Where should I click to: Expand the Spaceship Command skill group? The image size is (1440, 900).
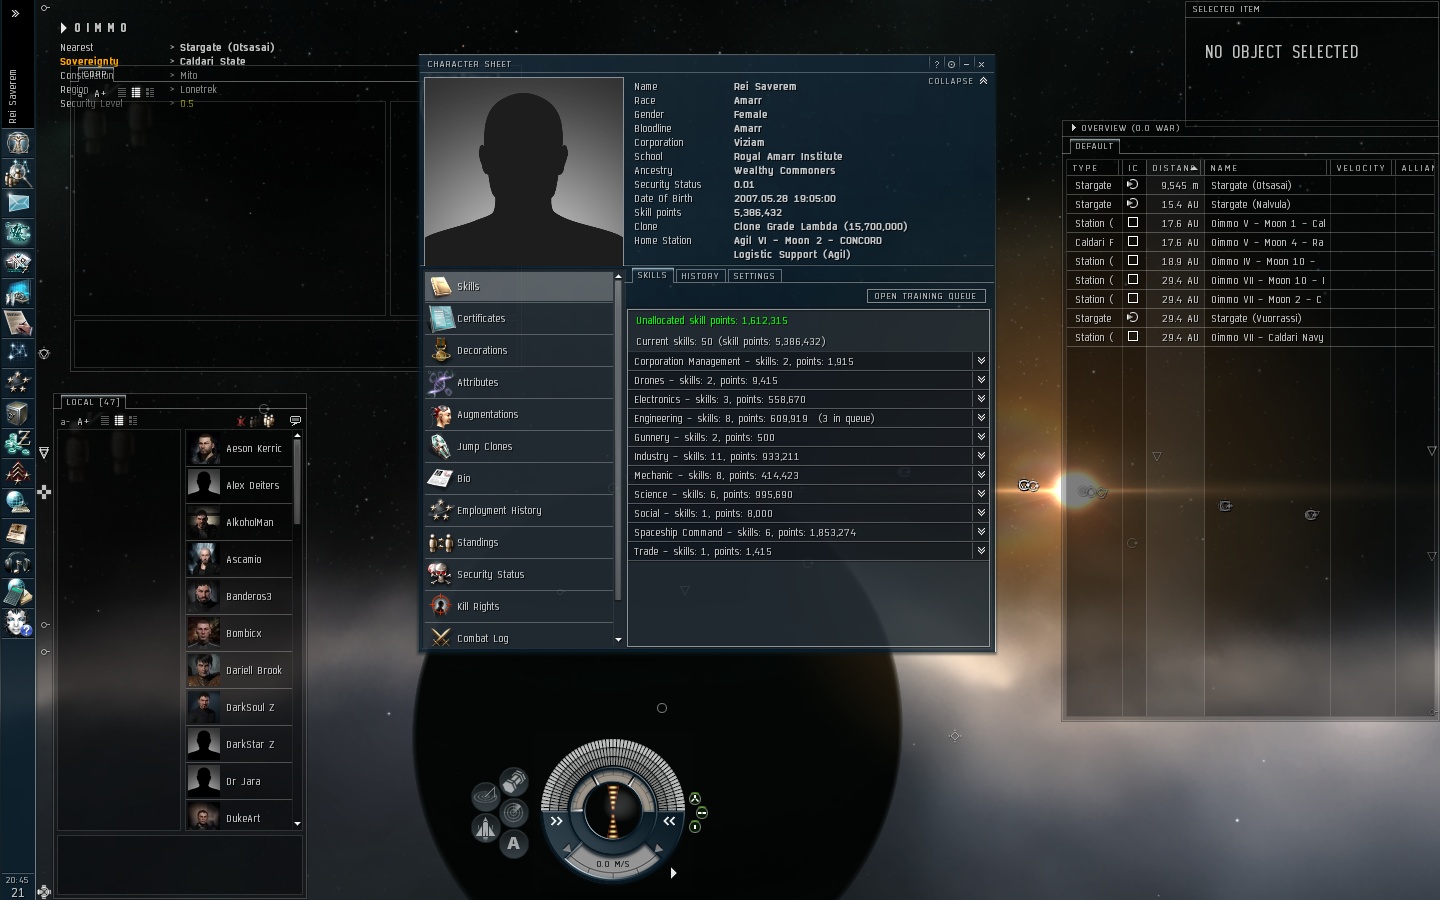click(x=981, y=532)
